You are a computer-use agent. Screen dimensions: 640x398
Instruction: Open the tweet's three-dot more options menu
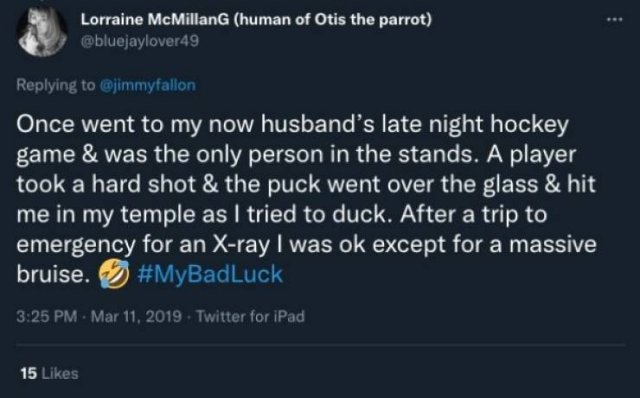(x=614, y=19)
